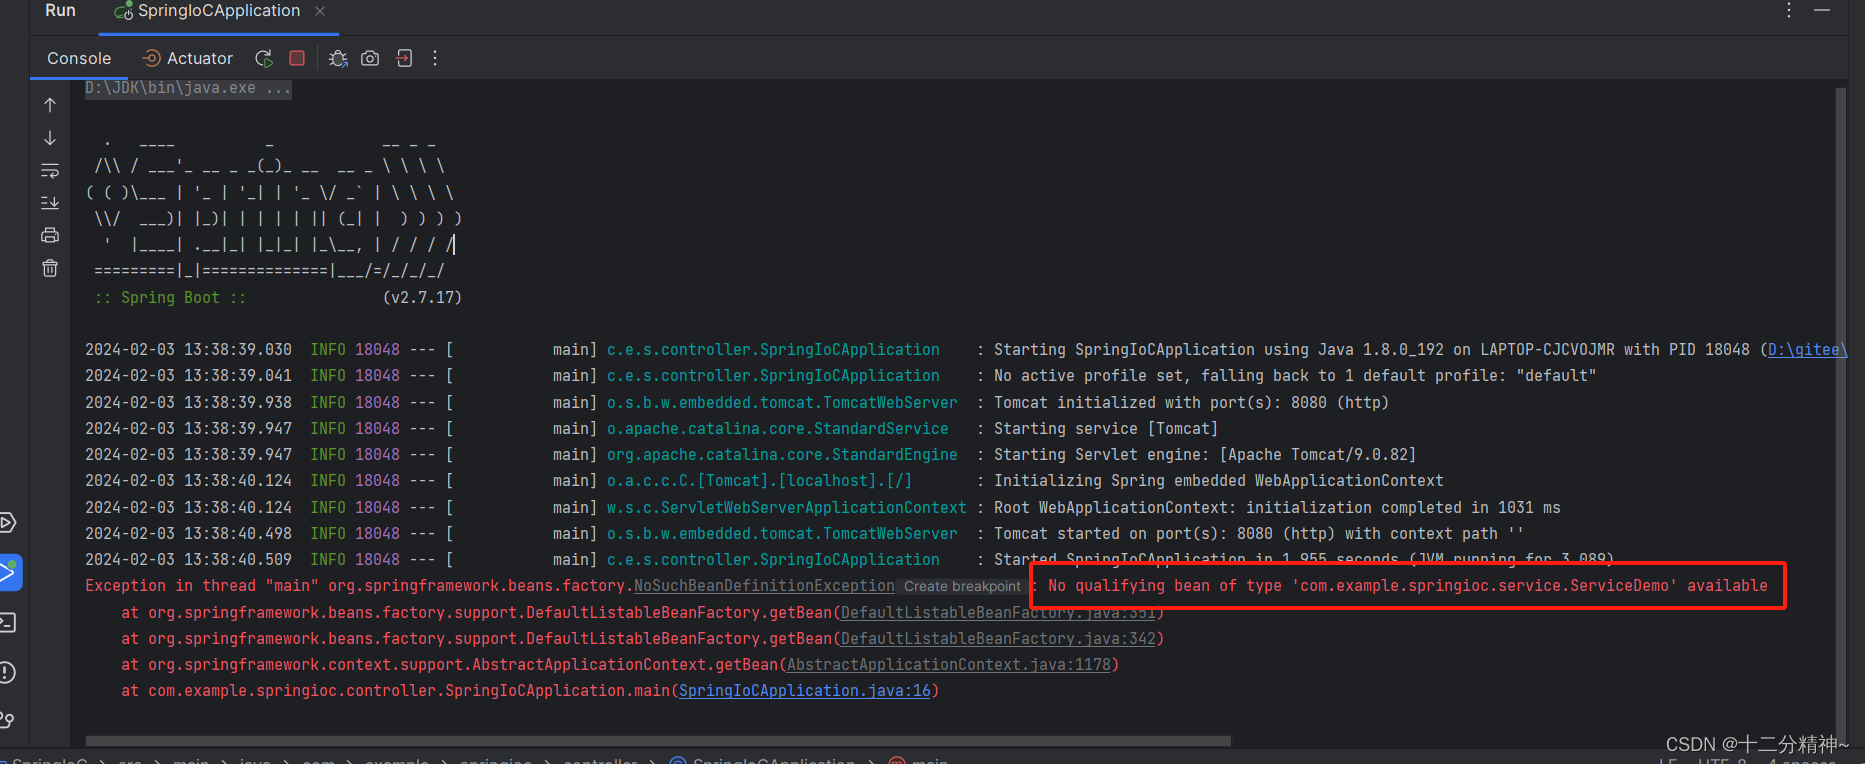Toggle soft-wrap in the console
1865x764 pixels.
[x=50, y=171]
